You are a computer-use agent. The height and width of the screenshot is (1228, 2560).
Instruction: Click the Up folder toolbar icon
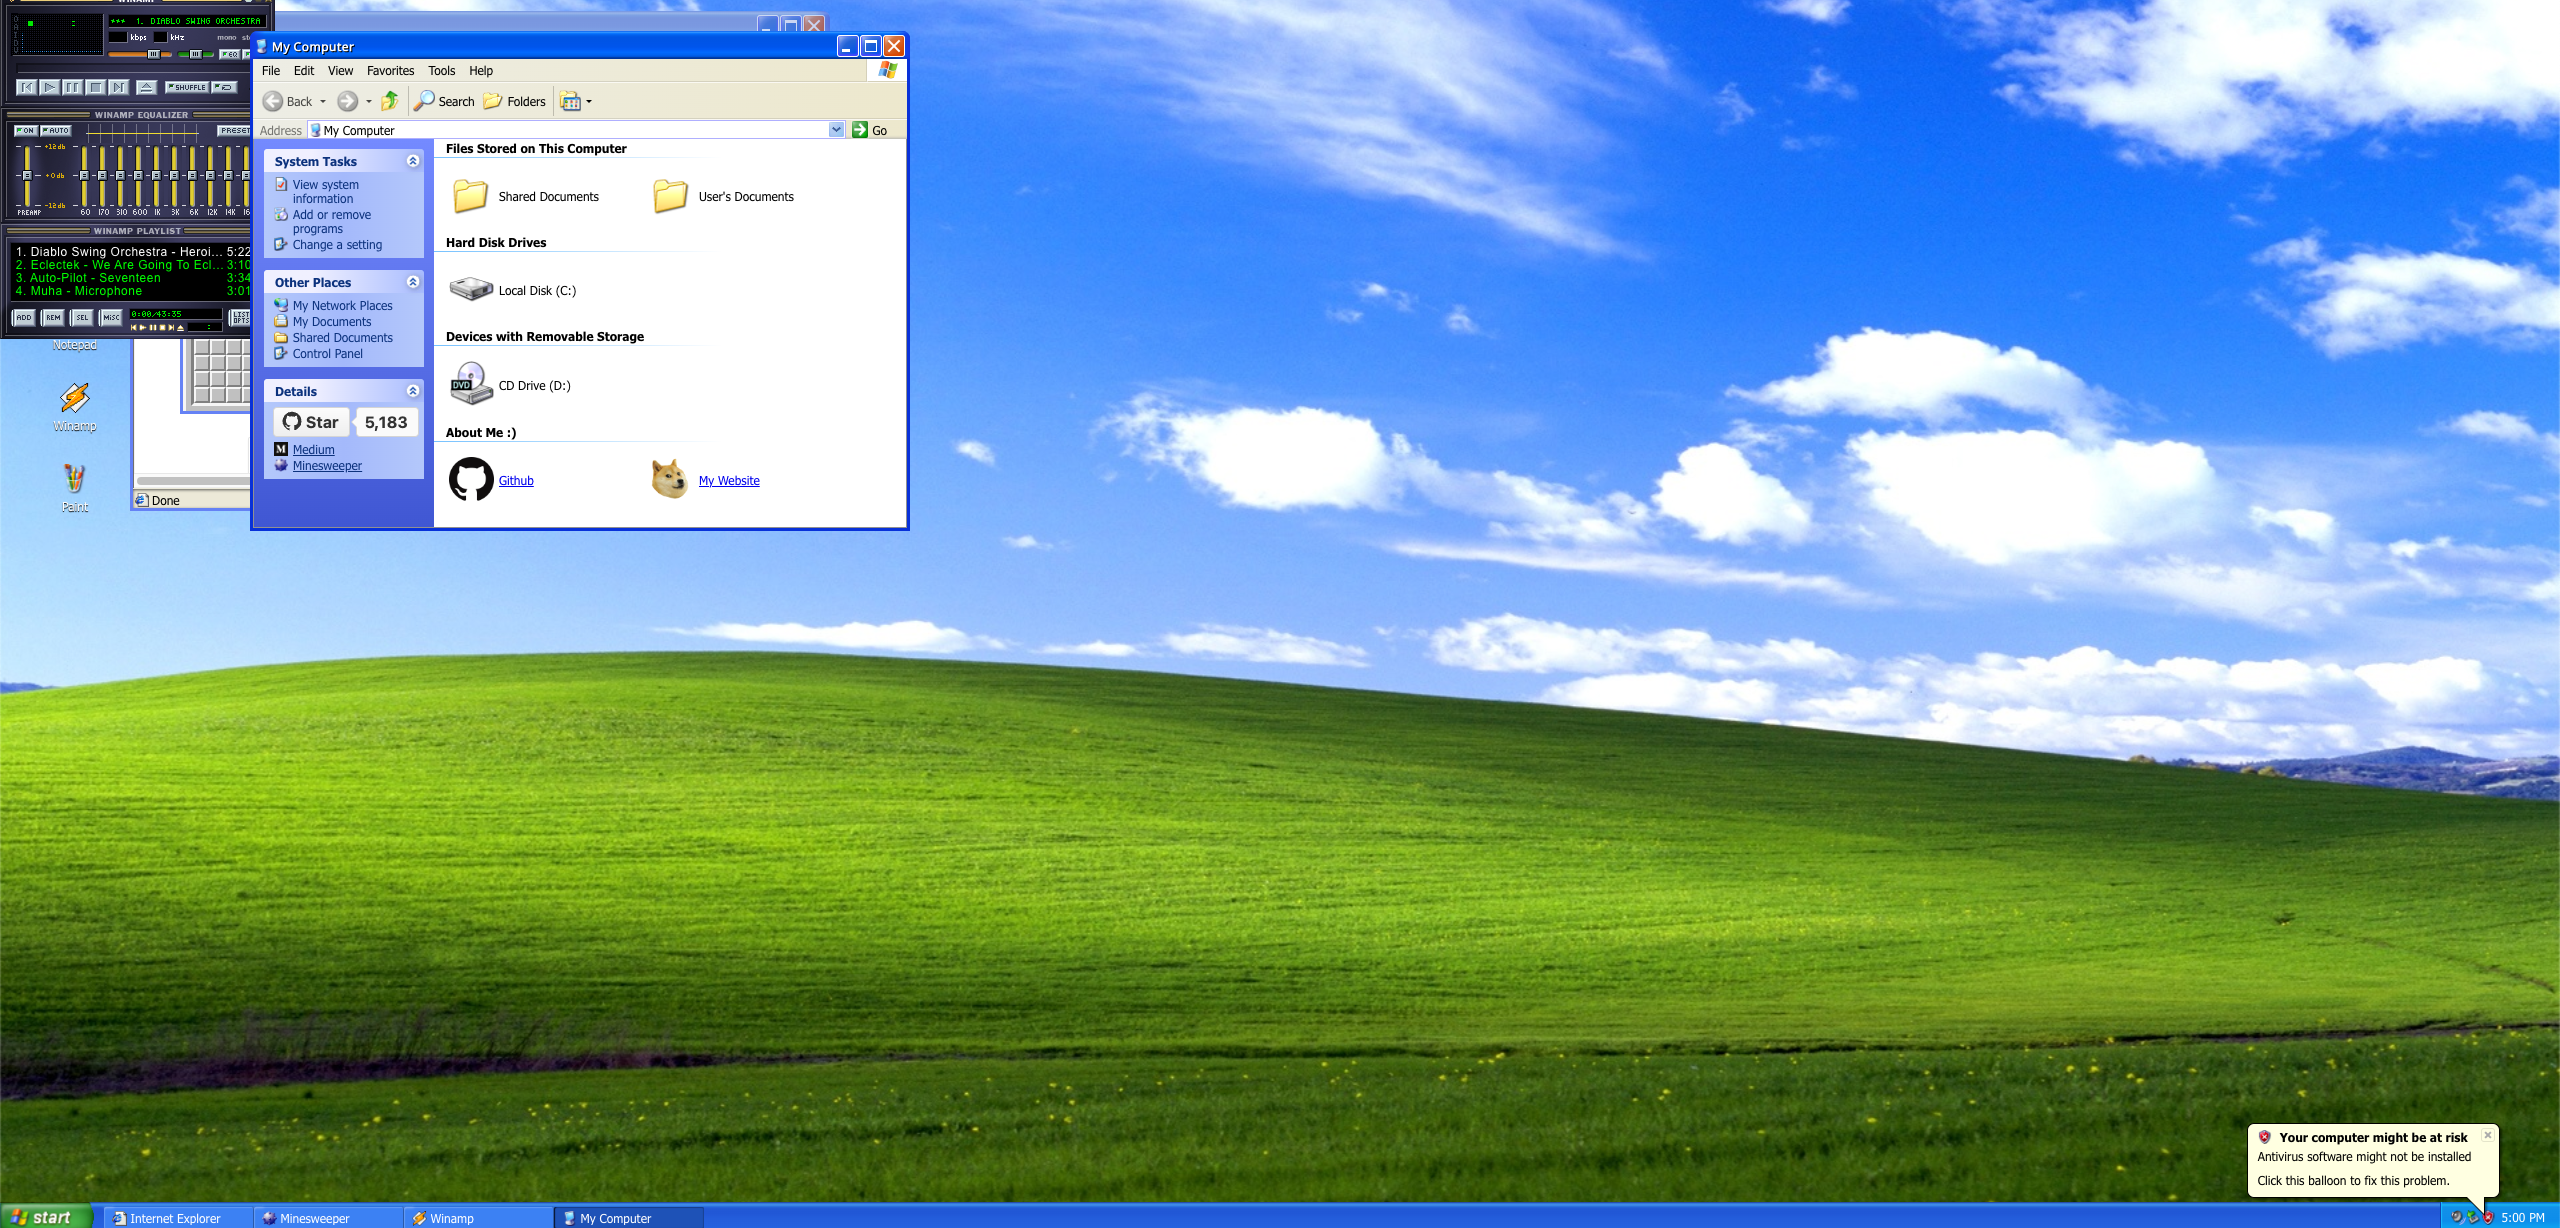(x=390, y=101)
